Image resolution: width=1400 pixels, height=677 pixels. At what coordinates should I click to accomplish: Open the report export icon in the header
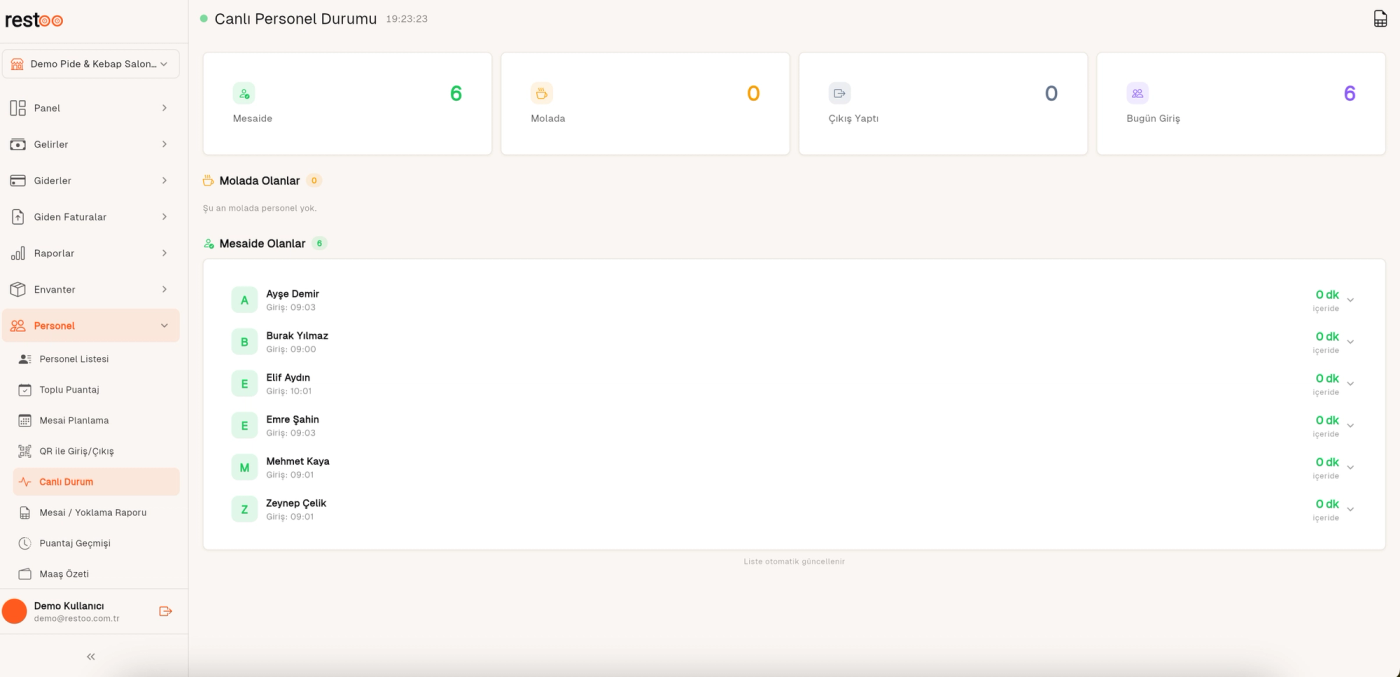[1380, 19]
